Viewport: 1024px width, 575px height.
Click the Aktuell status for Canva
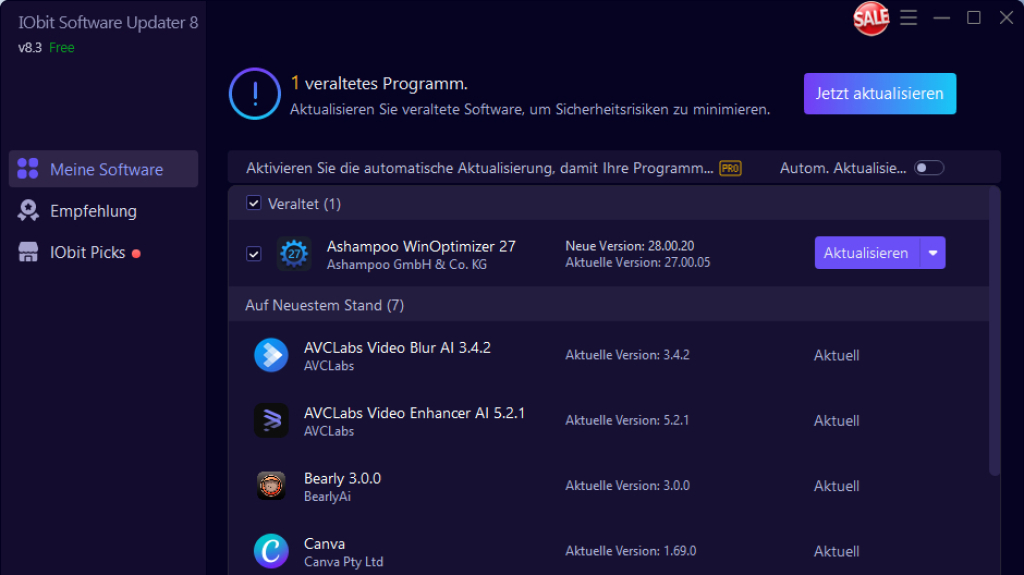(836, 551)
